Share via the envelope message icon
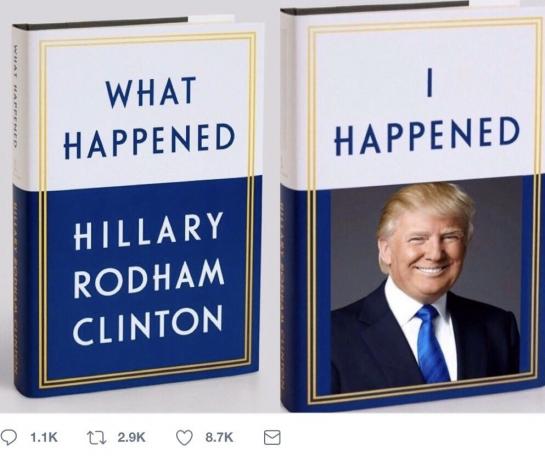545x456 pixels. (272, 437)
